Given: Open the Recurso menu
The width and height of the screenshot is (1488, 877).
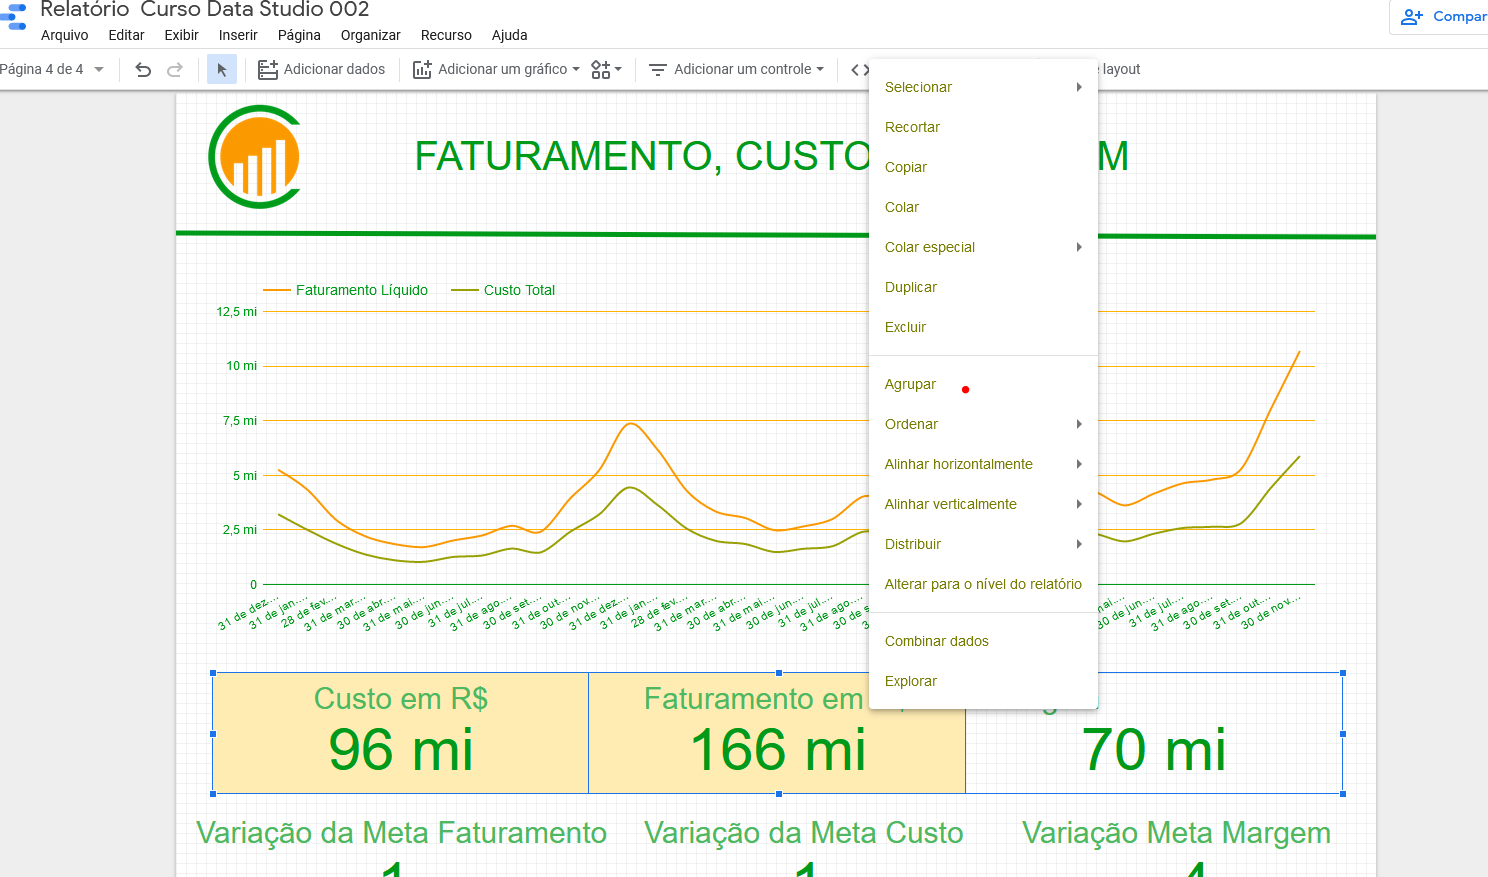Looking at the screenshot, I should [446, 35].
